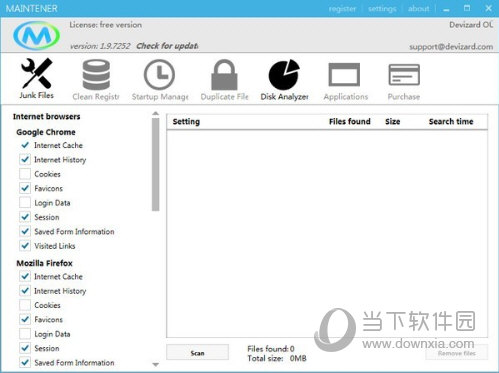Screen dimensions: 499x373
Task: Toggle Mozilla Firefox Favicons checkbox
Action: click(x=25, y=319)
